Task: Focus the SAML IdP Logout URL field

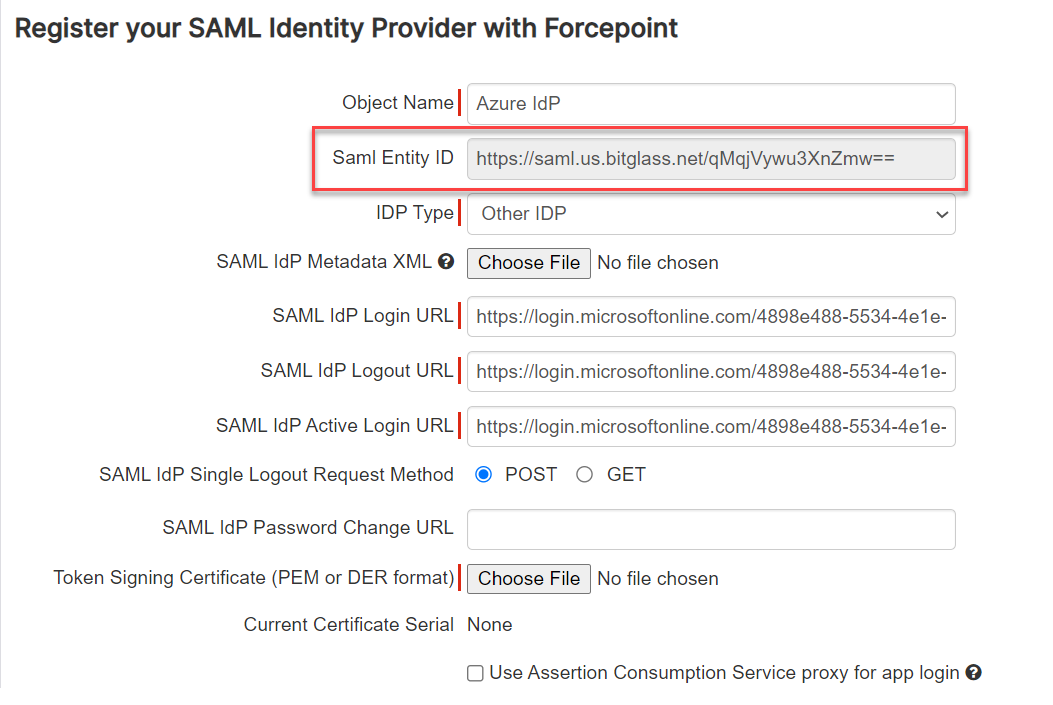Action: click(710, 371)
